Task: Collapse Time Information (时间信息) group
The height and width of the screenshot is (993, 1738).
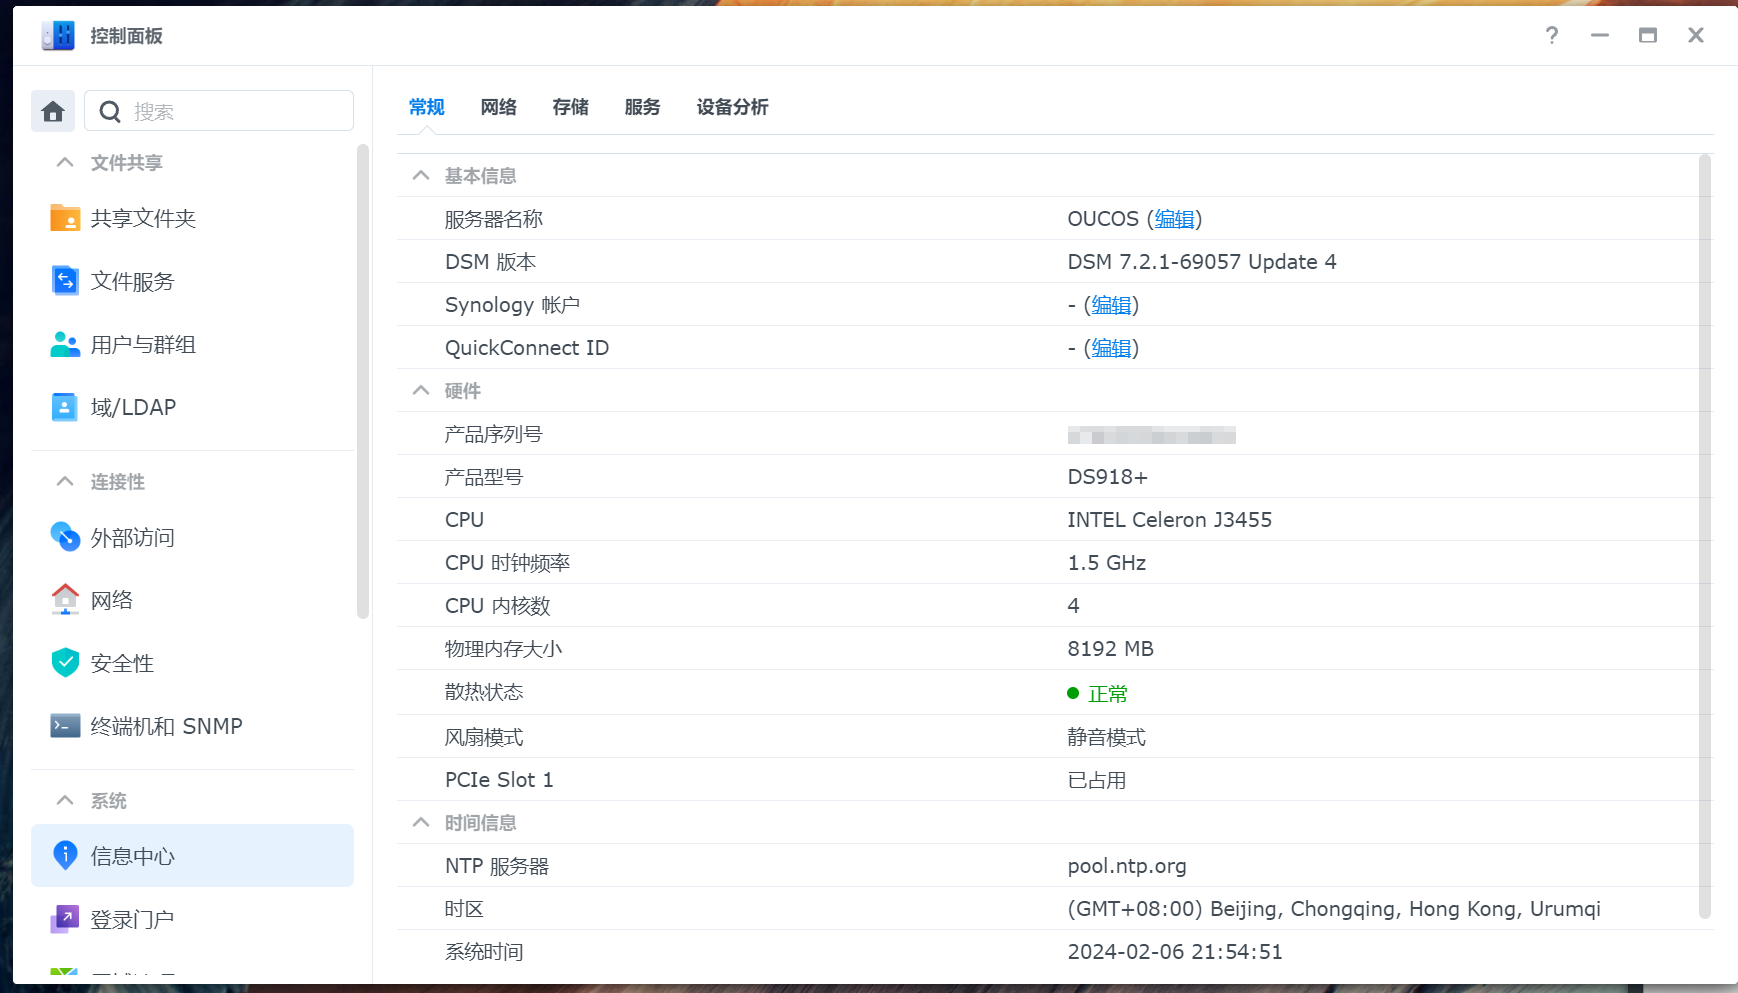Action: [x=421, y=822]
